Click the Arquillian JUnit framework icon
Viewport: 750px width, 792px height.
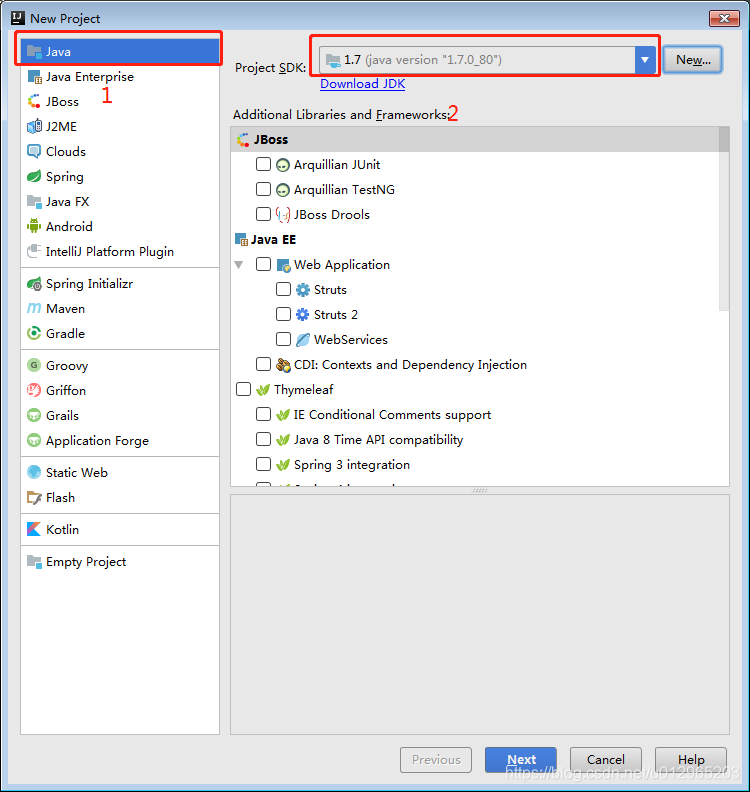(283, 165)
